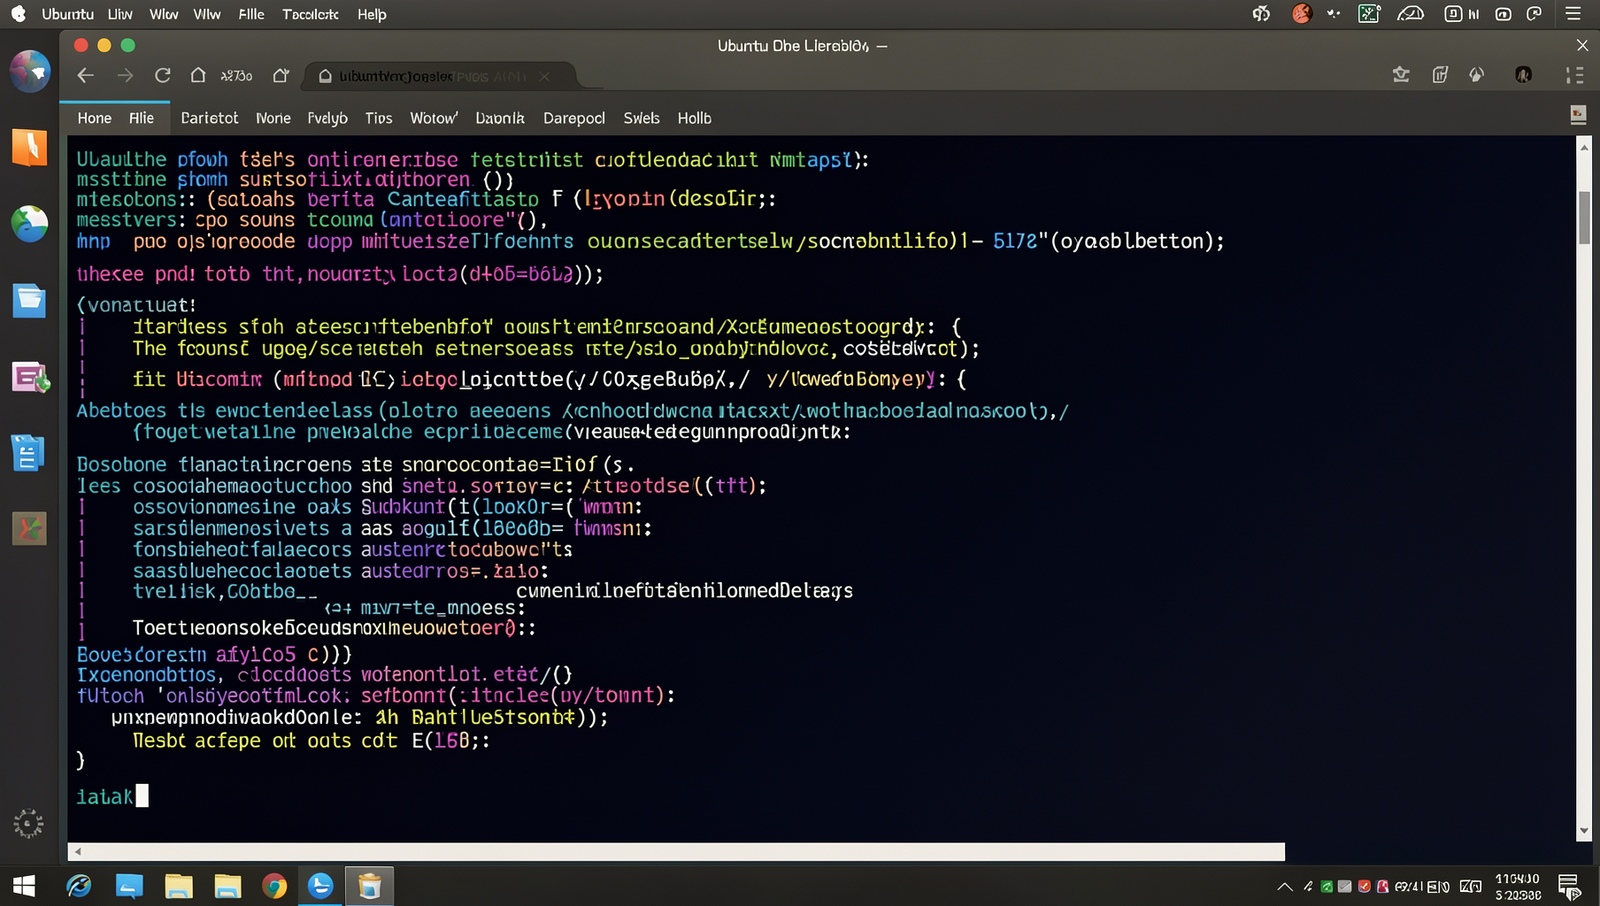
Task: Click the green chalkboard icon in top bar
Action: tap(1369, 14)
